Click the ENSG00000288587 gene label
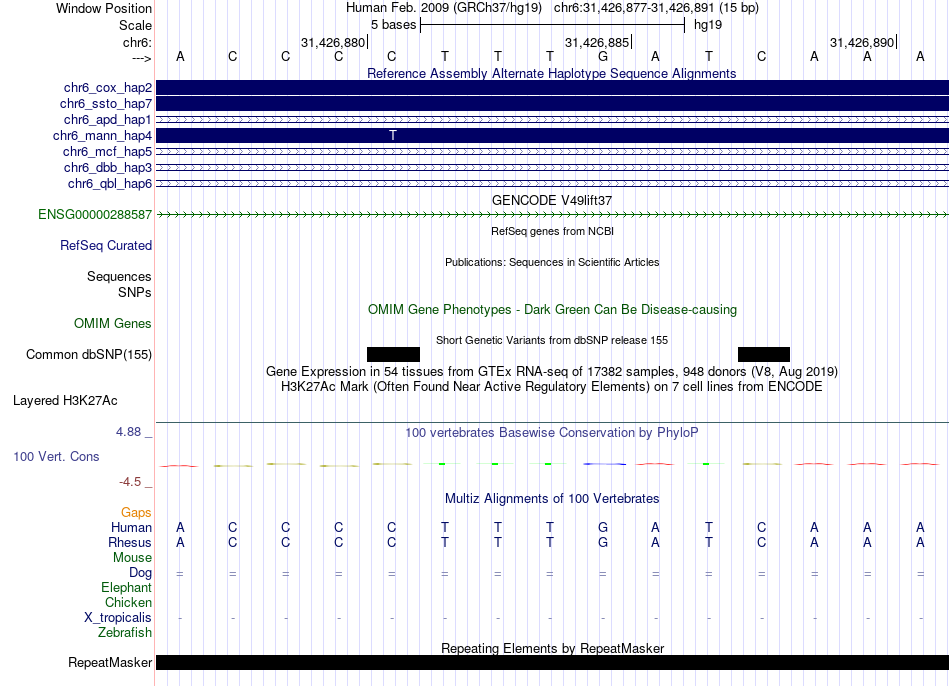950x686 pixels. tap(95, 215)
